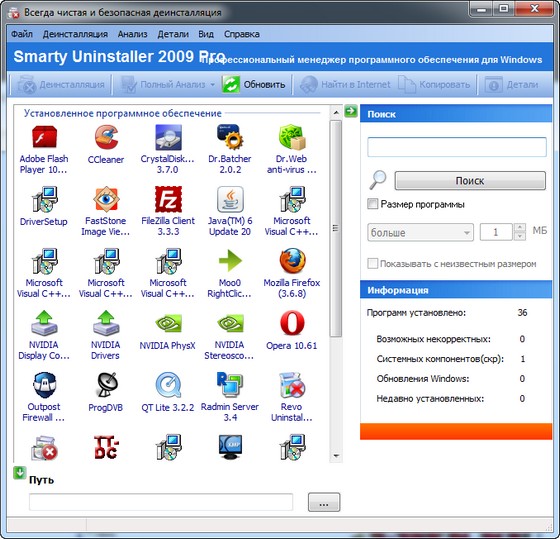560x539 pixels.
Task: Enable the Размер программы checkbox
Action: tap(372, 204)
